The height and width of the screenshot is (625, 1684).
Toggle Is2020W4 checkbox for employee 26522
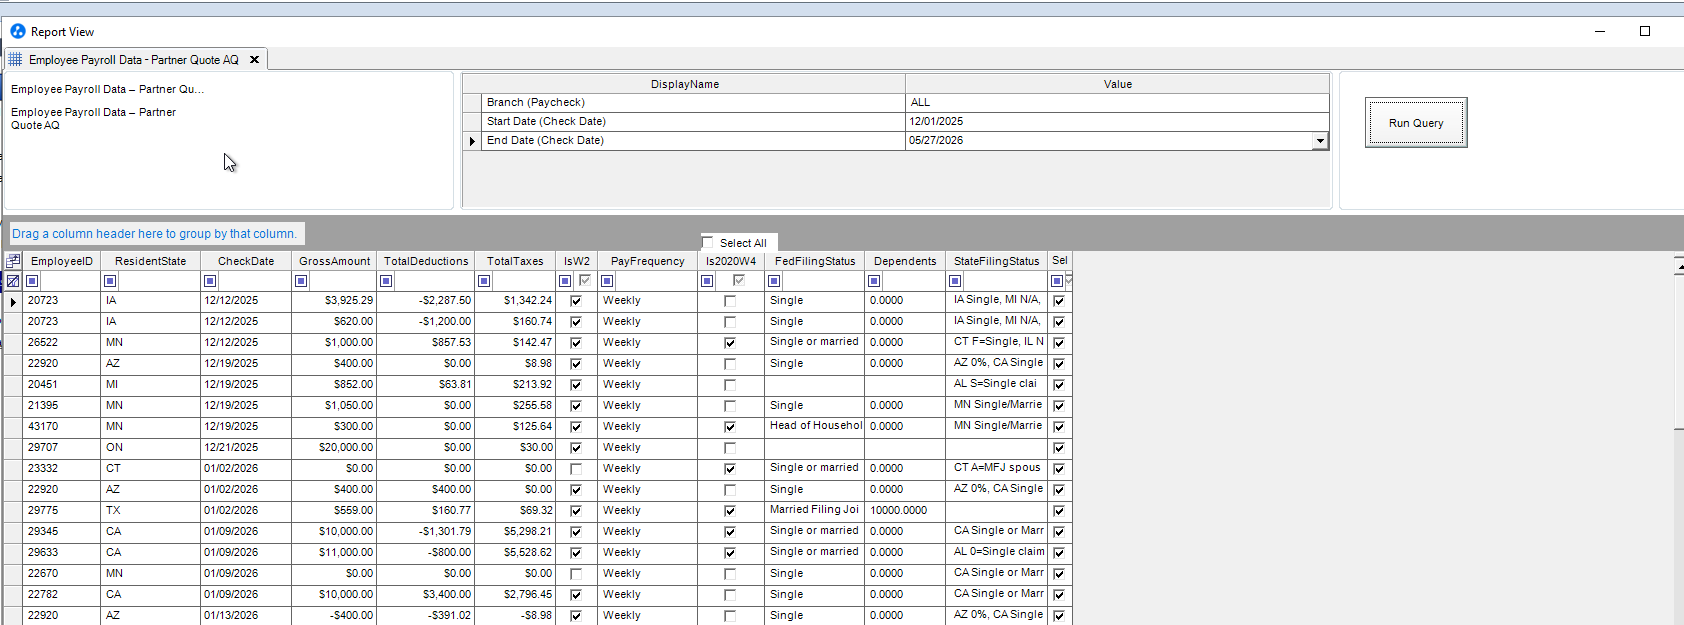pos(730,343)
